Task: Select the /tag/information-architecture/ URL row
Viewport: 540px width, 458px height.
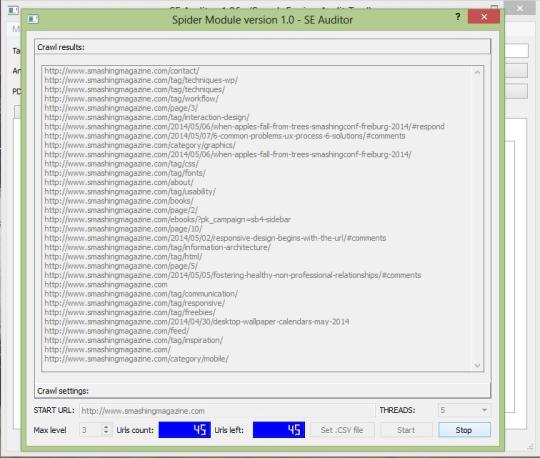Action: pos(158,248)
